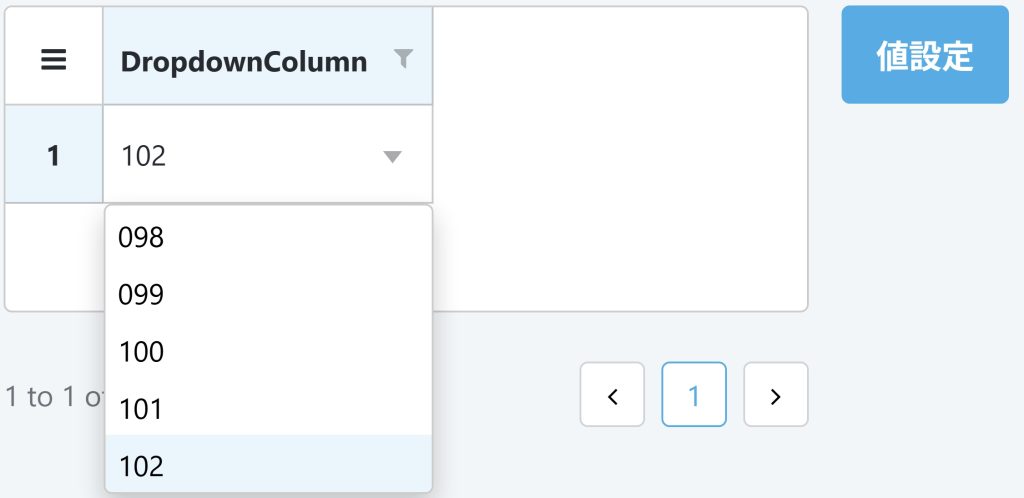Click the DropdownColumn filter funnel icon
Viewport: 1024px width, 498px height.
(404, 59)
